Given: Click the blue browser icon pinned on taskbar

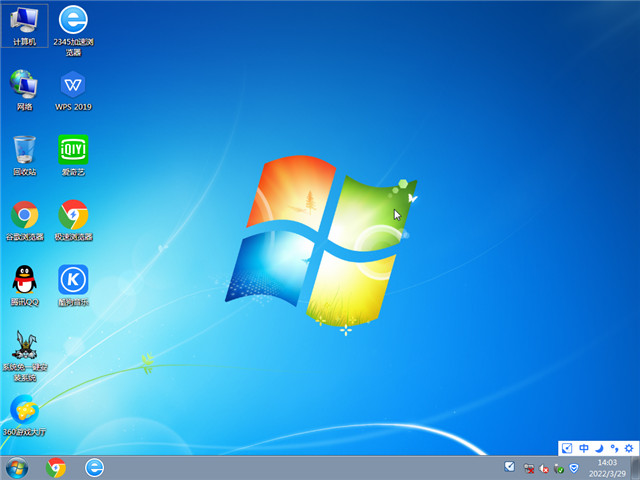Looking at the screenshot, I should tap(95, 467).
